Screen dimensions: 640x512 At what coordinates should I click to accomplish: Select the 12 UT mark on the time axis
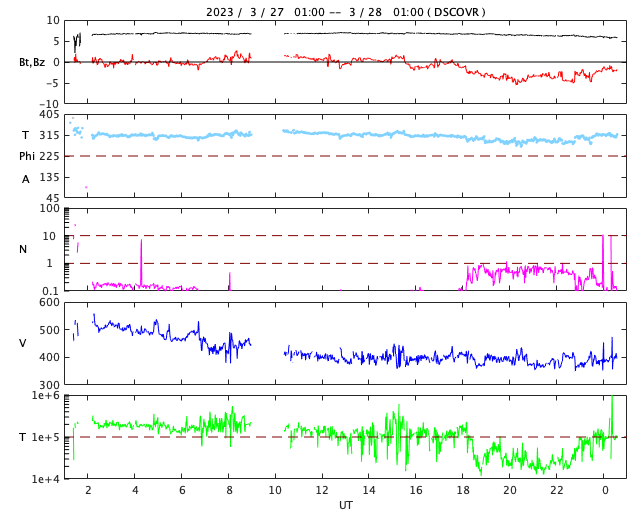(322, 491)
